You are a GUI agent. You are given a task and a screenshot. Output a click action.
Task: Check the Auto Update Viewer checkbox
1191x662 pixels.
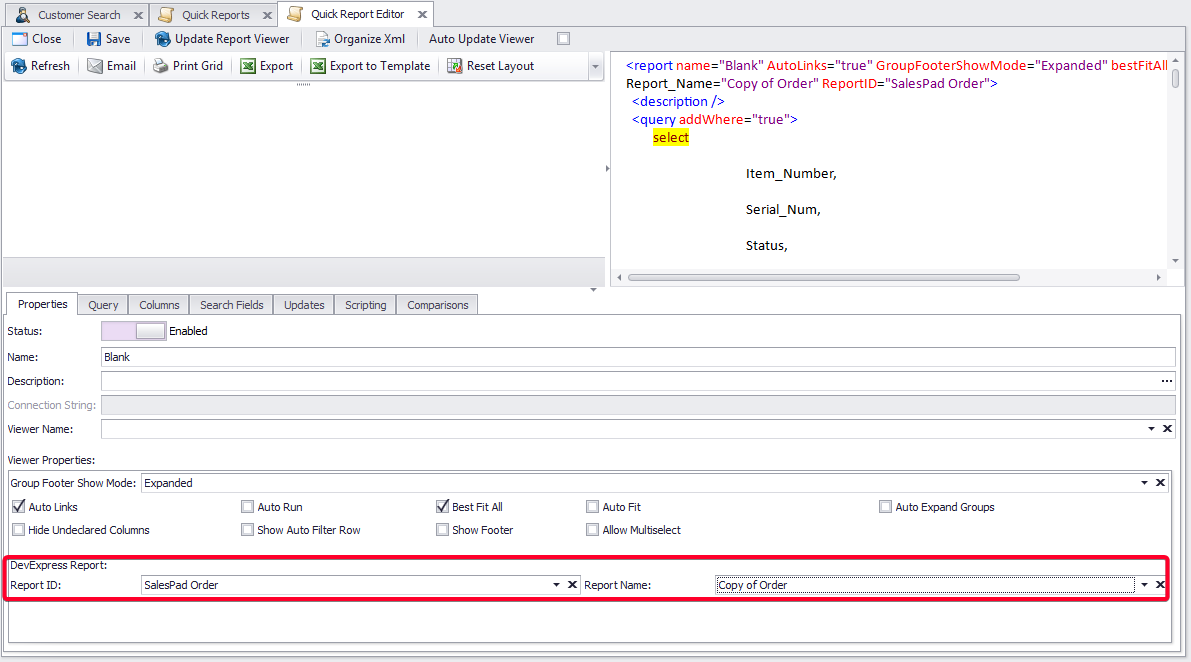[563, 39]
